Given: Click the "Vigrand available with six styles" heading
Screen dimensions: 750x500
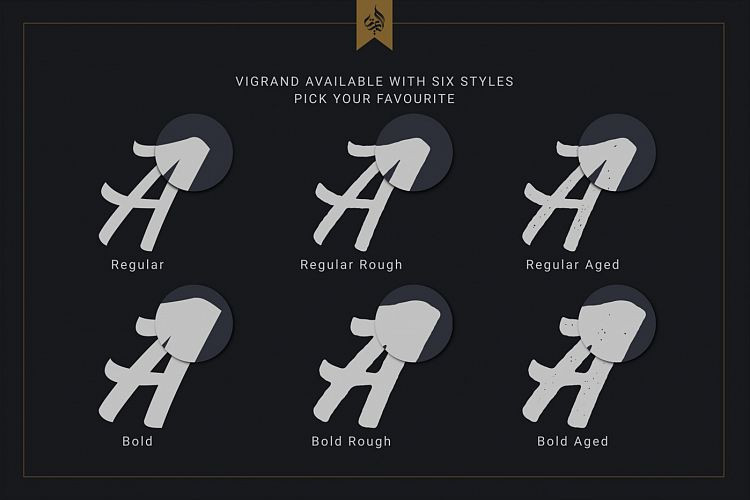Looking at the screenshot, I should tap(375, 81).
